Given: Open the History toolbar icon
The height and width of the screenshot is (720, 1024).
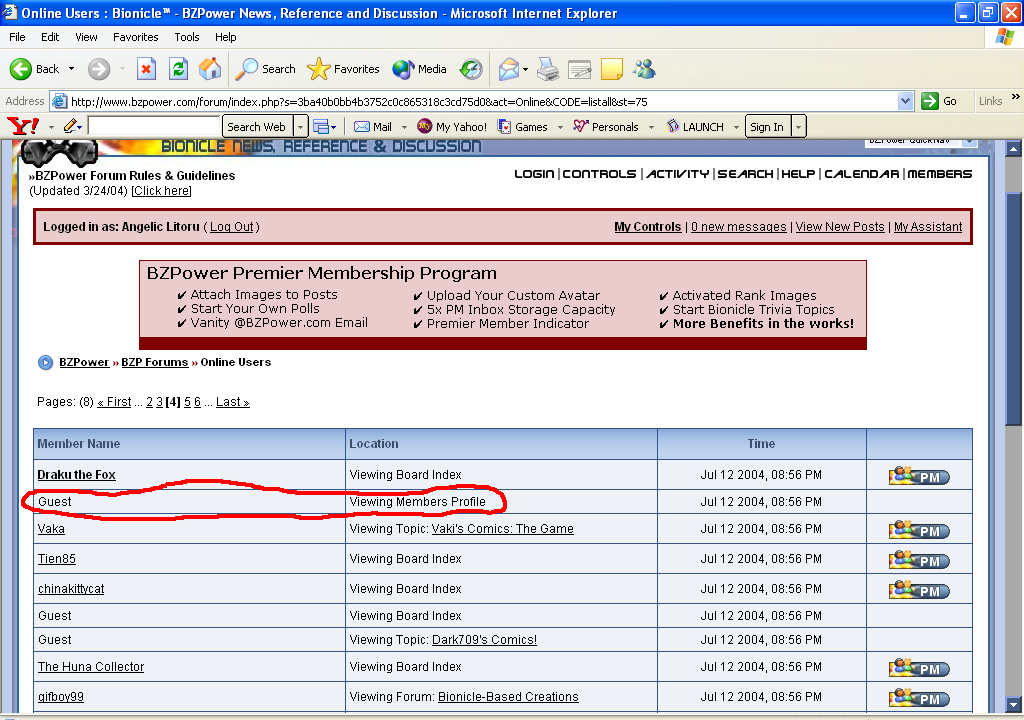Looking at the screenshot, I should 471,69.
